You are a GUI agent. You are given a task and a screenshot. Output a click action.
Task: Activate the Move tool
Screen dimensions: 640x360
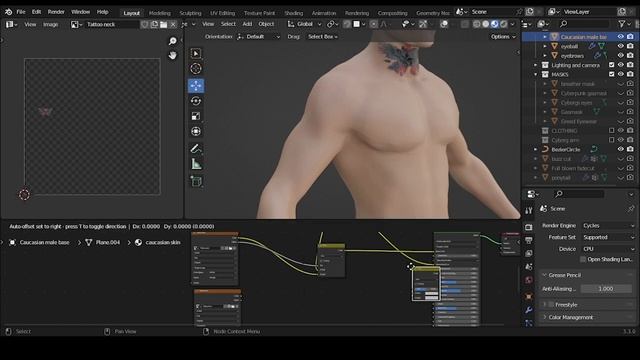[196, 86]
